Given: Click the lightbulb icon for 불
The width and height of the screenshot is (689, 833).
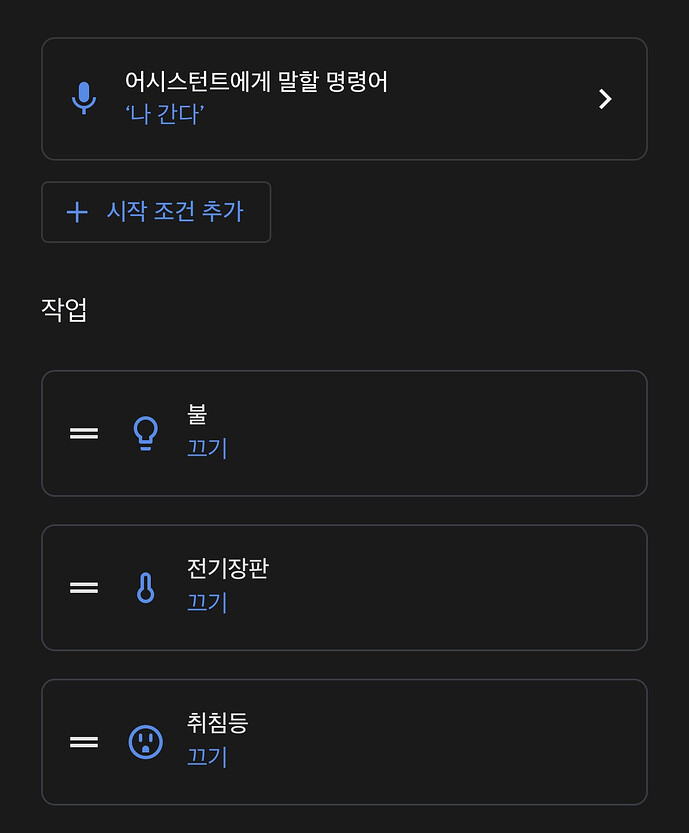Looking at the screenshot, I should (x=146, y=433).
